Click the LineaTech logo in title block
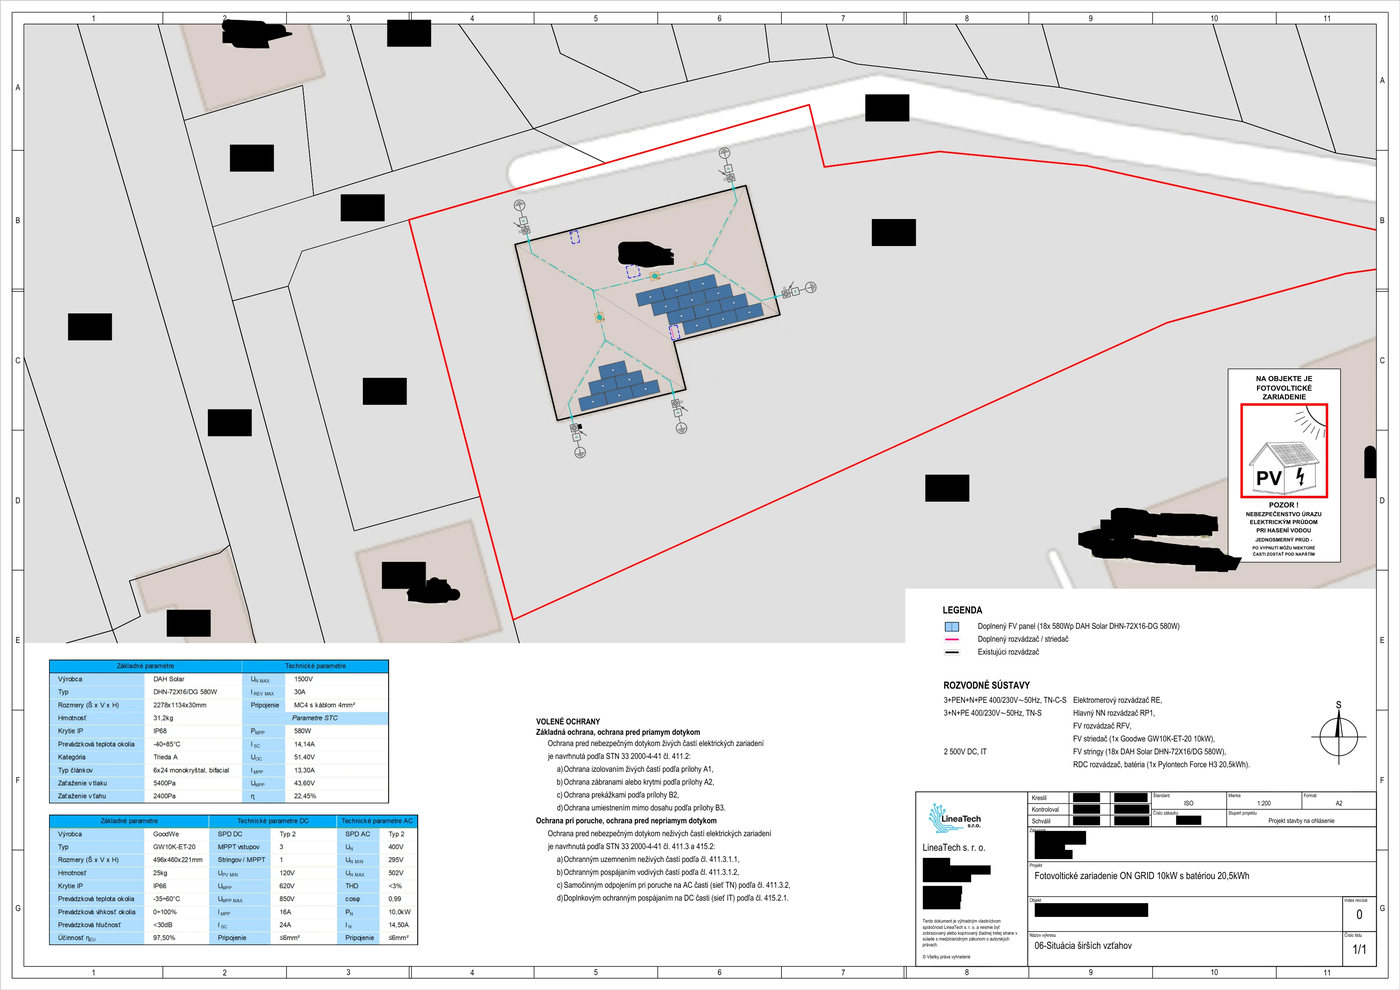Screen dimensions: 1400x990 [954, 818]
